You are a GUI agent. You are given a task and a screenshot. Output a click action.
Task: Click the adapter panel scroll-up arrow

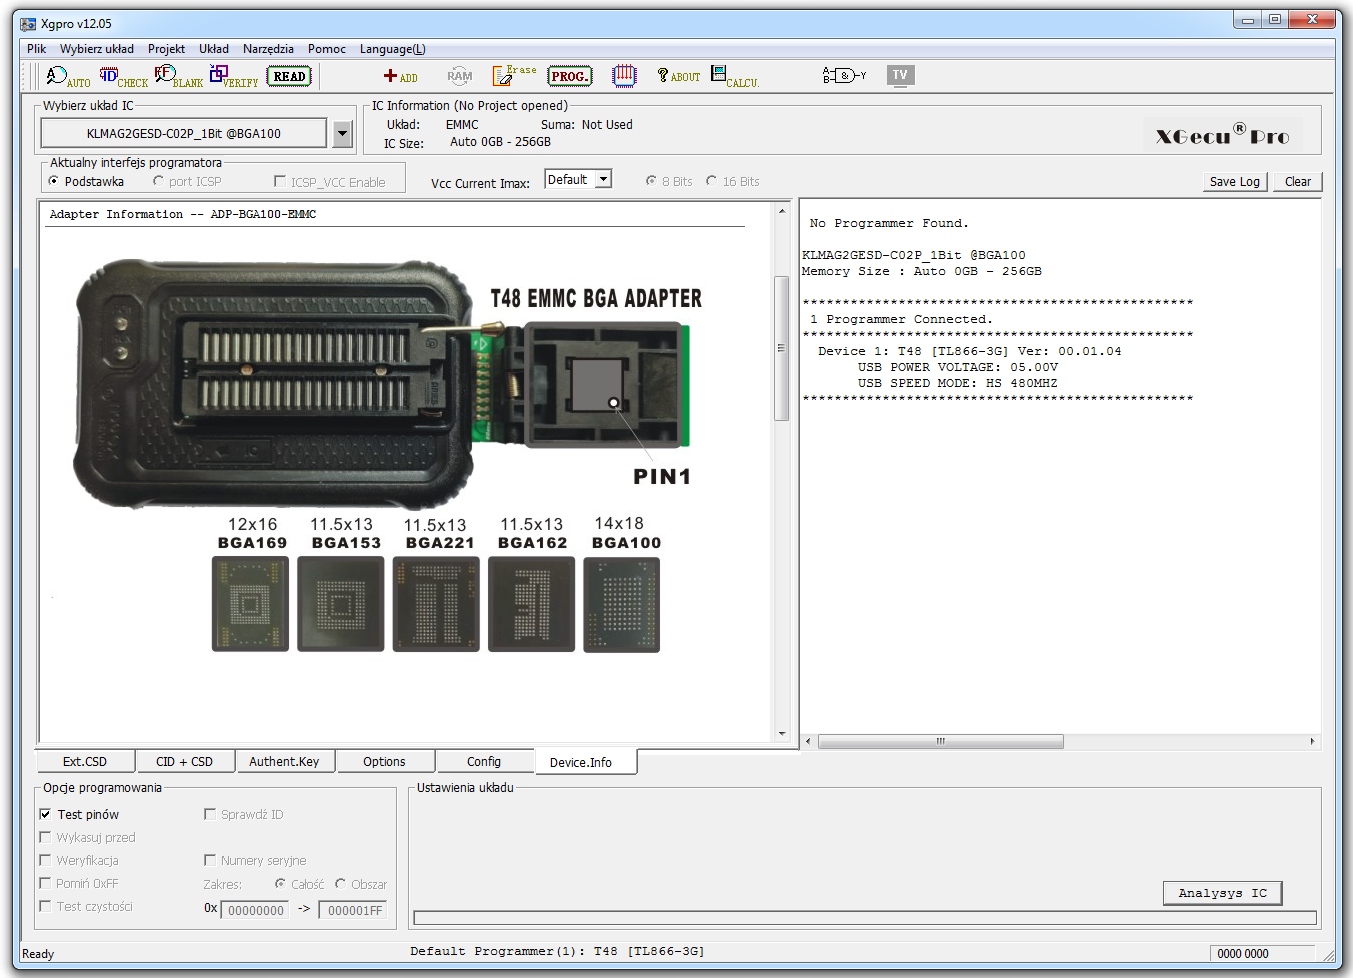point(782,211)
